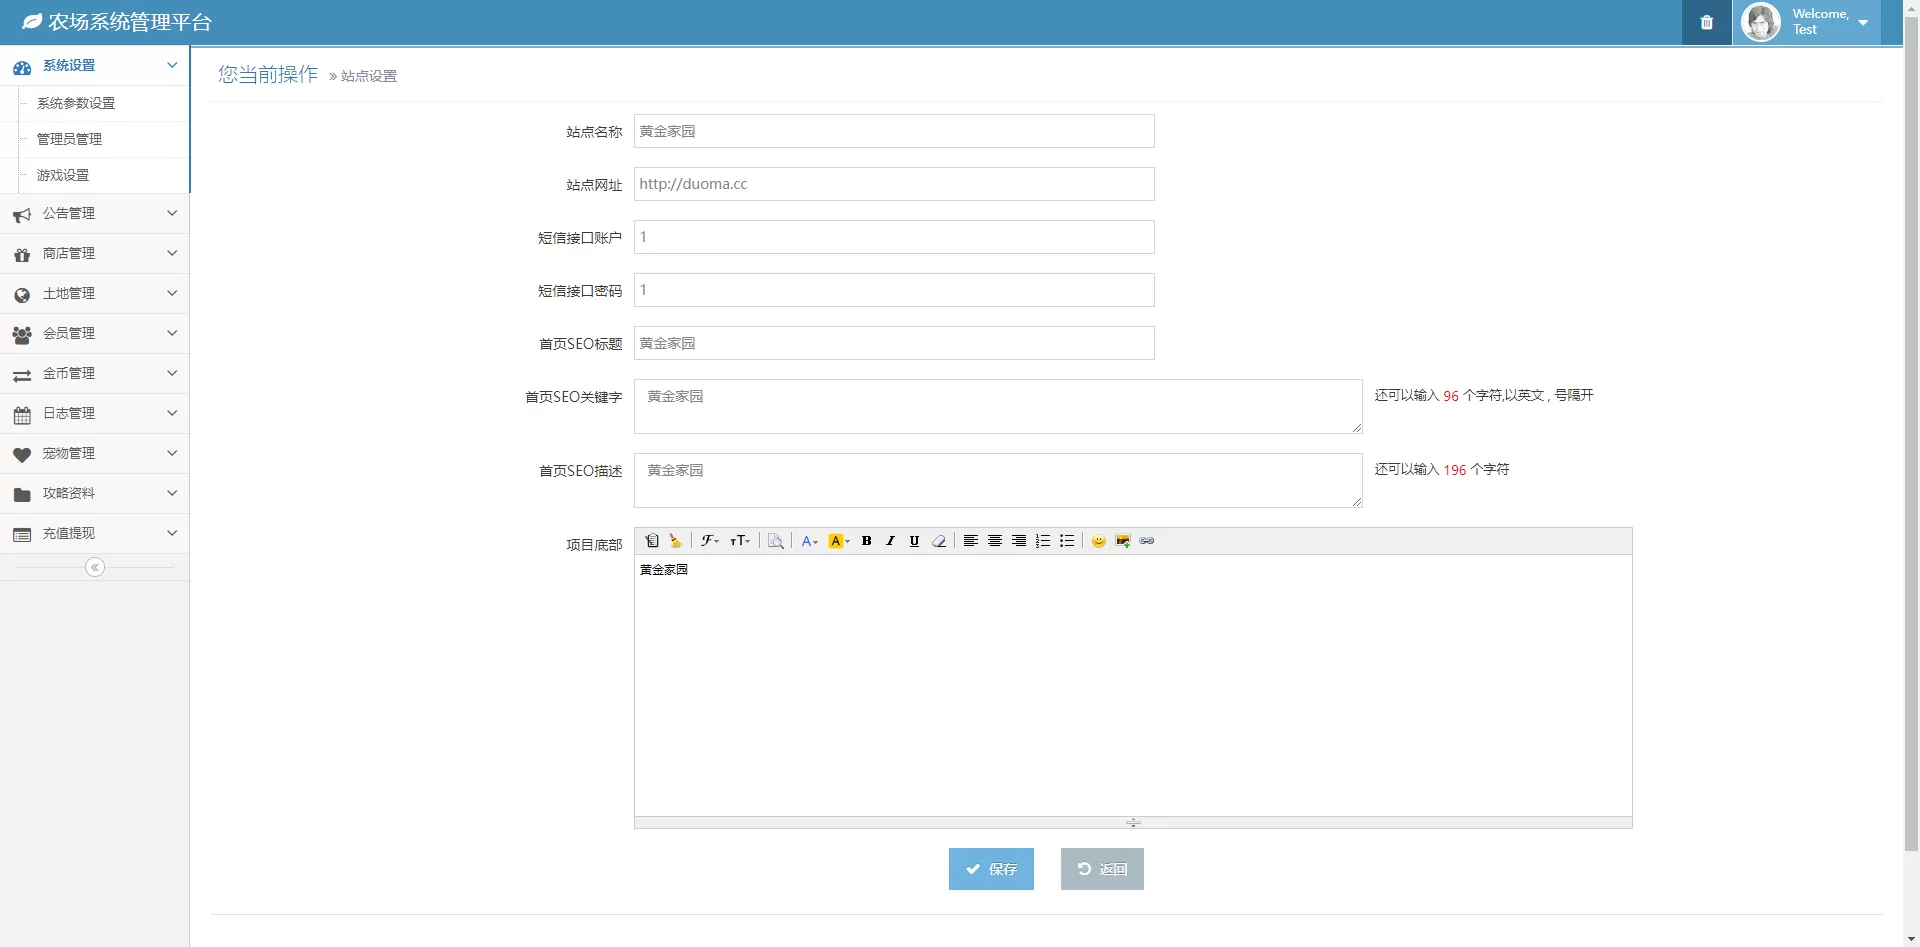Viewport: 1920px width, 947px height.
Task: Click the insert hyperlink icon
Action: [x=1147, y=541]
